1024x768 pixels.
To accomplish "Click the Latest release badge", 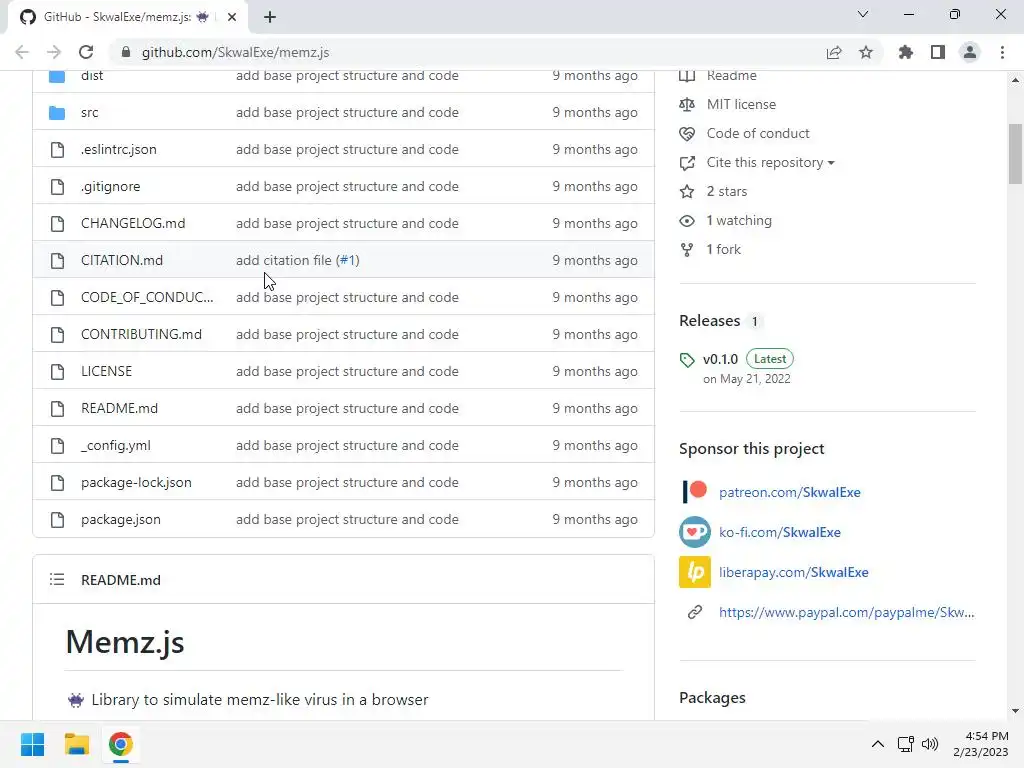I will tap(770, 359).
